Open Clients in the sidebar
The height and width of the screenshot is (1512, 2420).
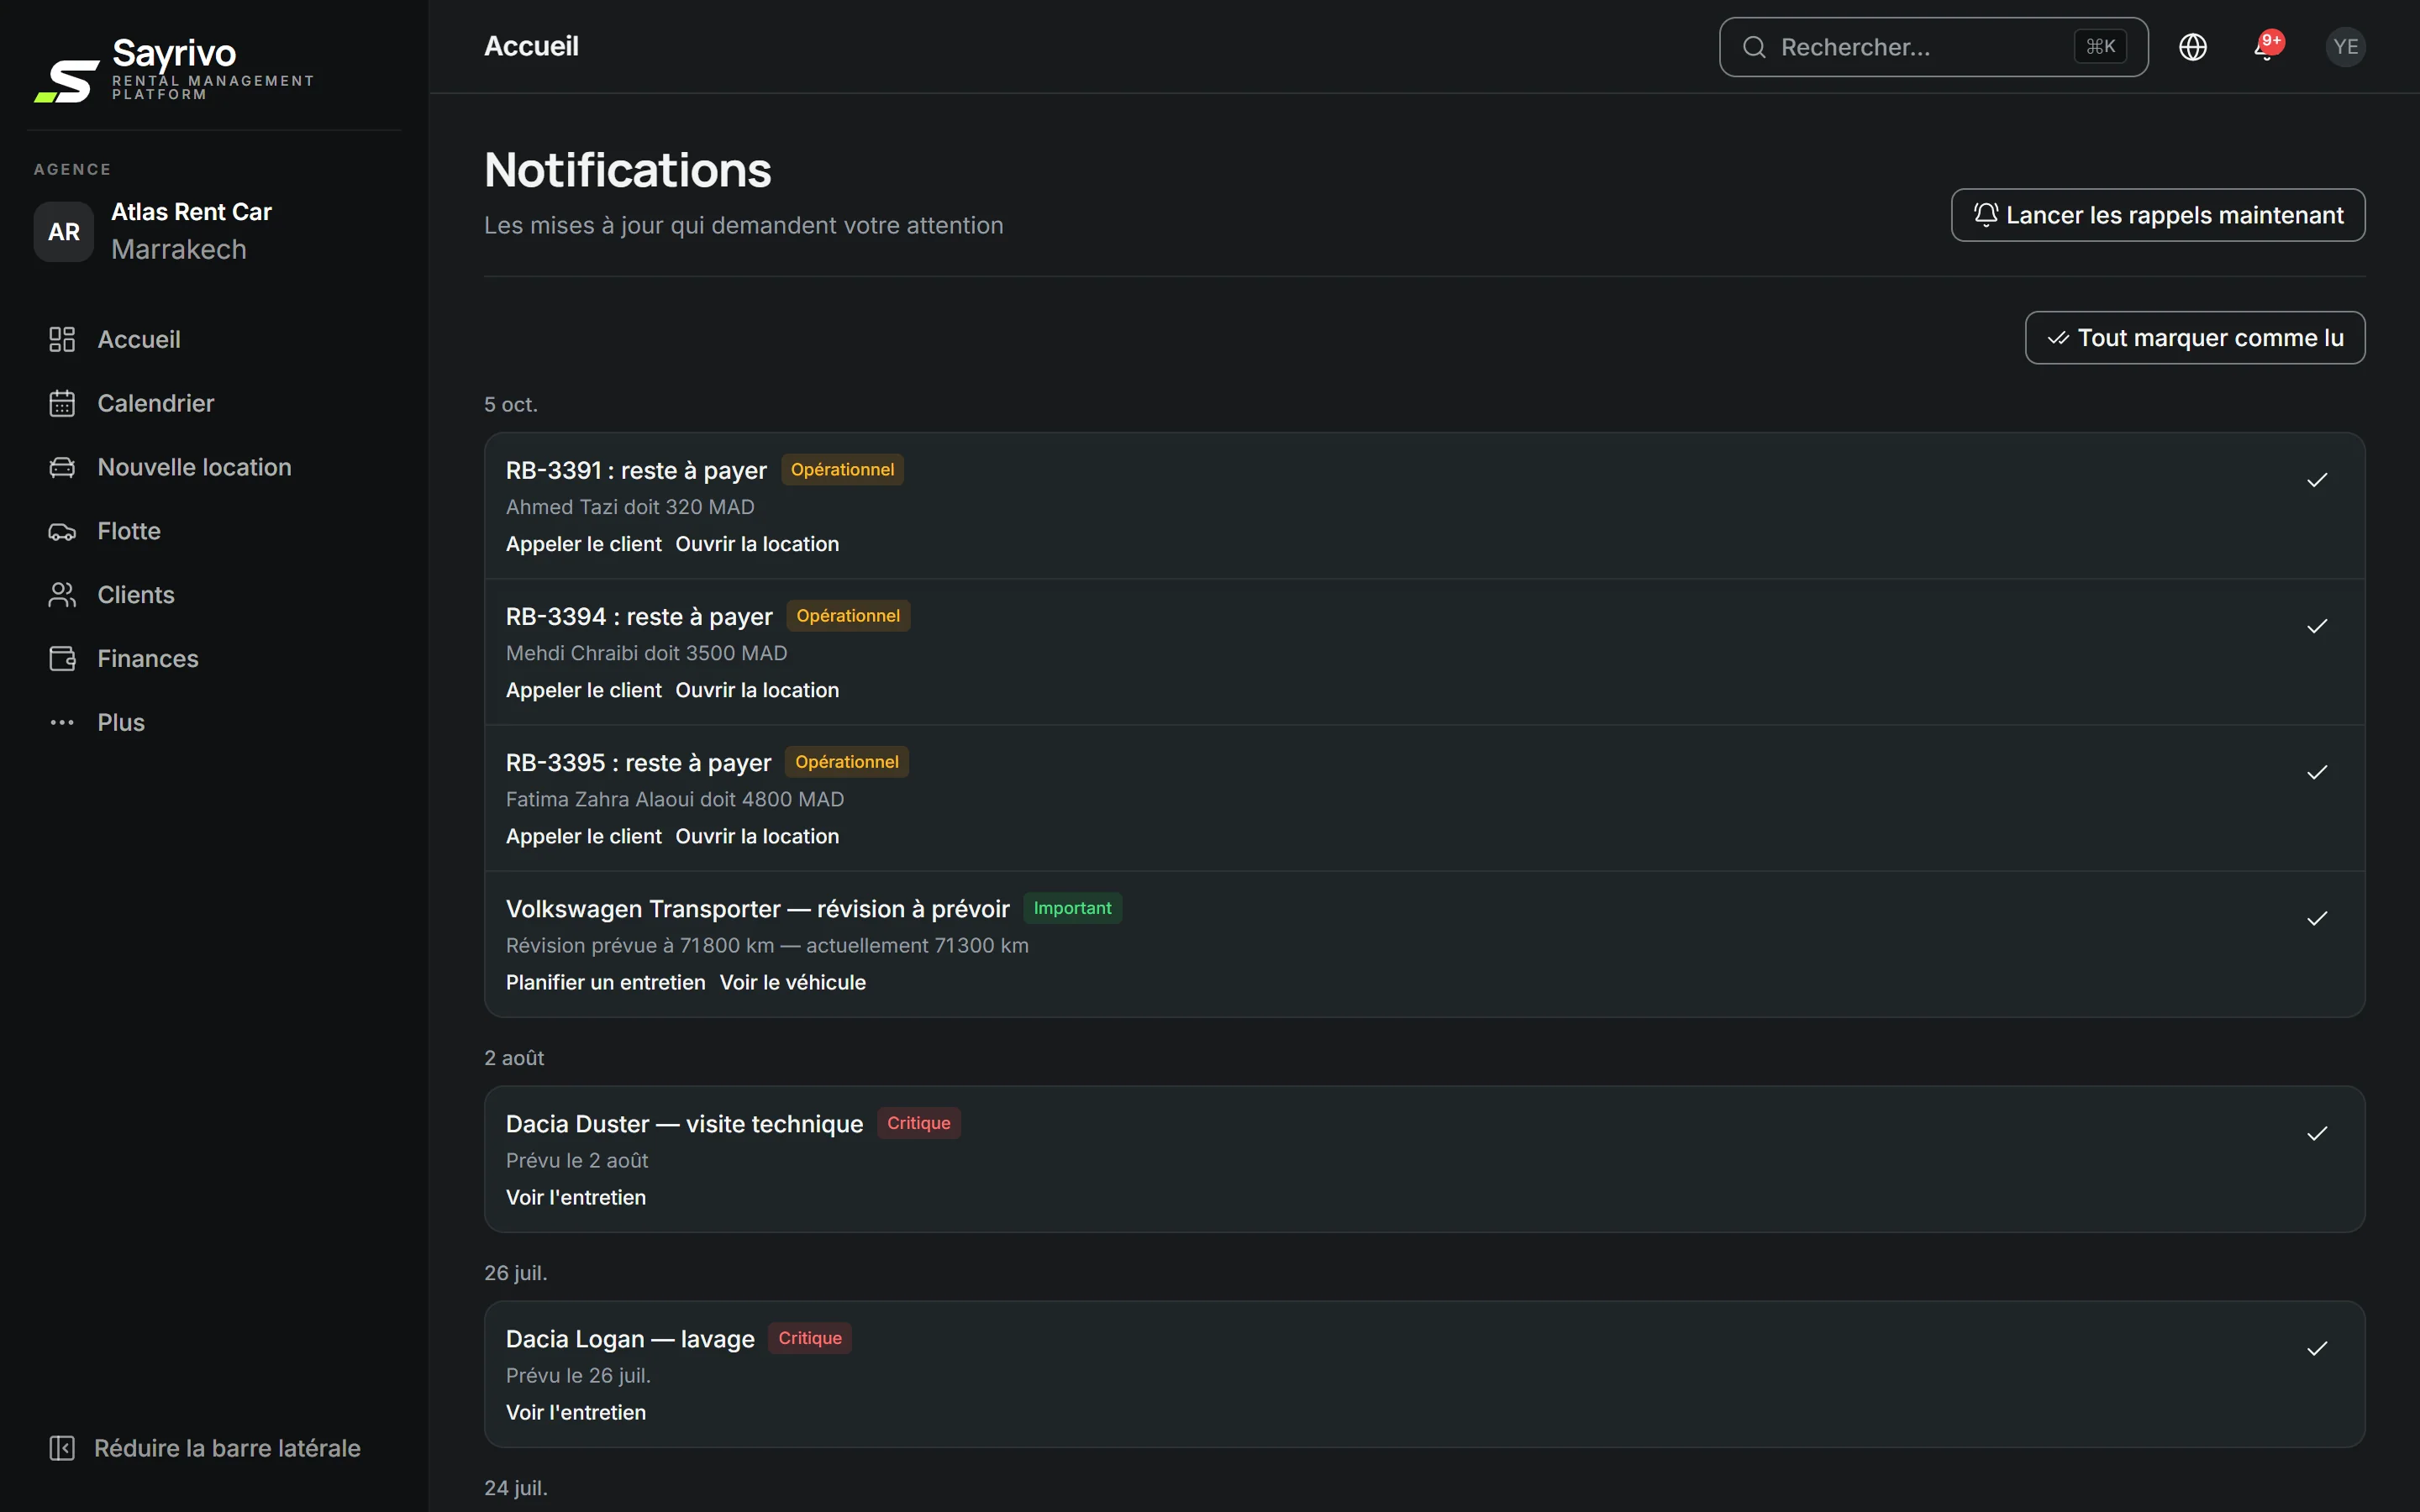coord(214,595)
